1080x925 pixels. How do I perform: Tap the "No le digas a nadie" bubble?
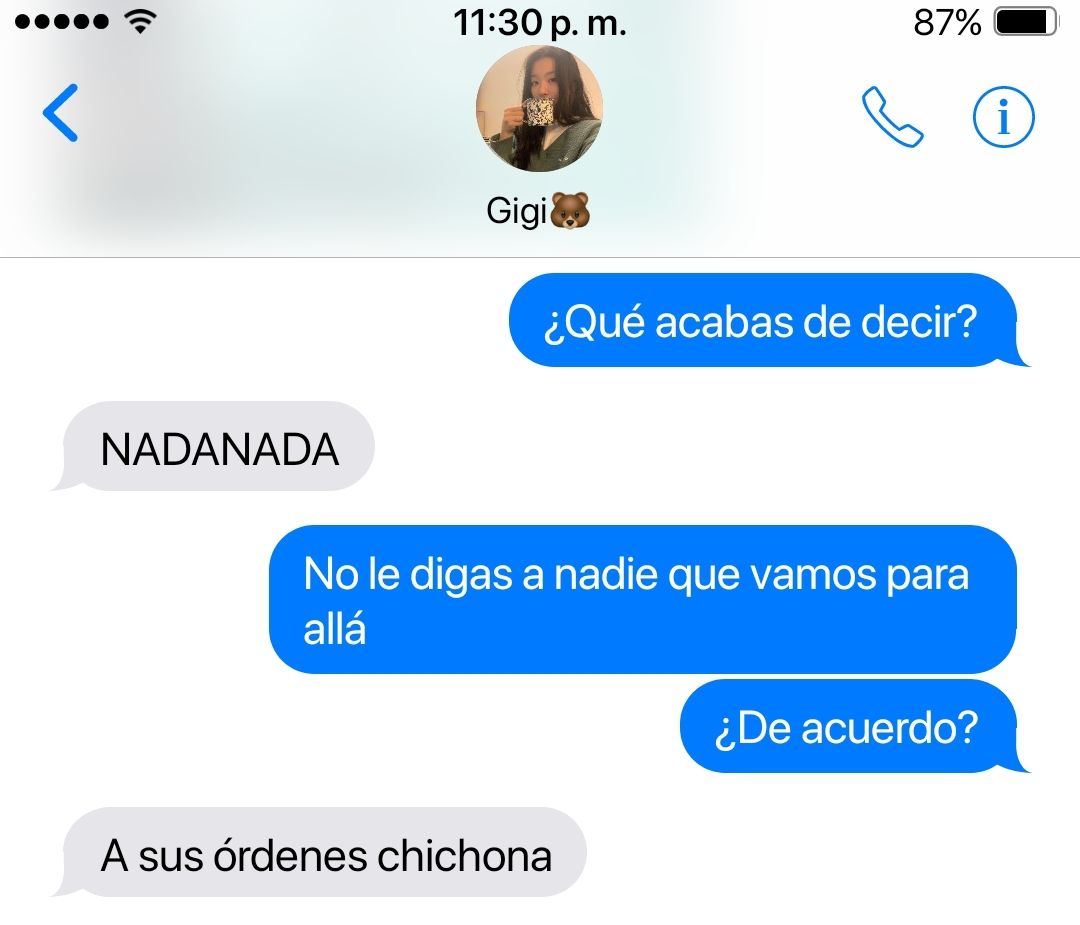click(x=643, y=599)
